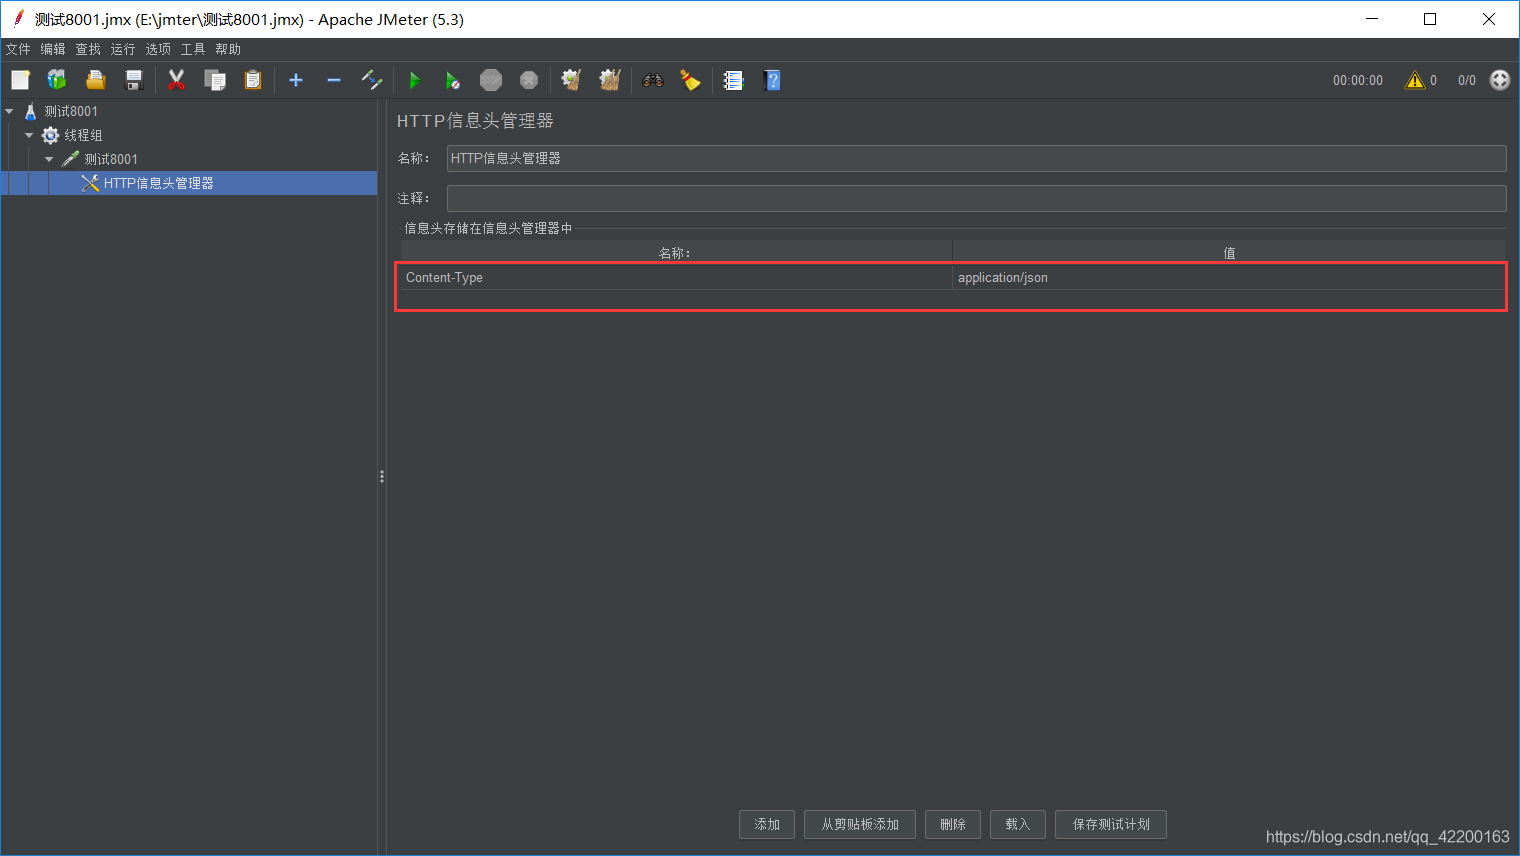Click the 0/0 active threads counter
This screenshot has width=1520, height=856.
(1467, 80)
